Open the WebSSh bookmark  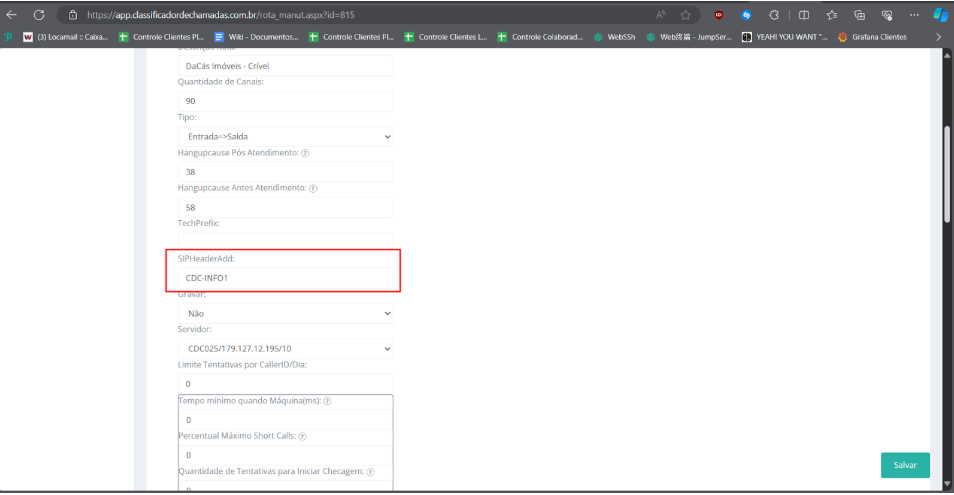click(615, 37)
